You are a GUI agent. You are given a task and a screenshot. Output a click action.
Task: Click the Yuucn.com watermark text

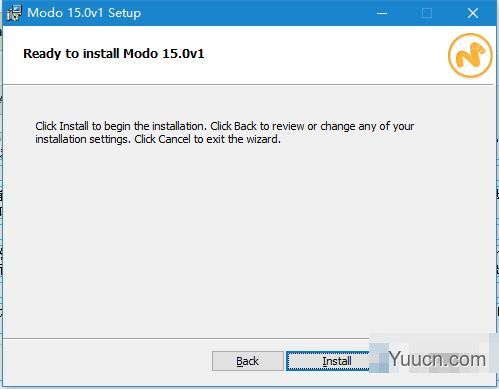(x=437, y=359)
